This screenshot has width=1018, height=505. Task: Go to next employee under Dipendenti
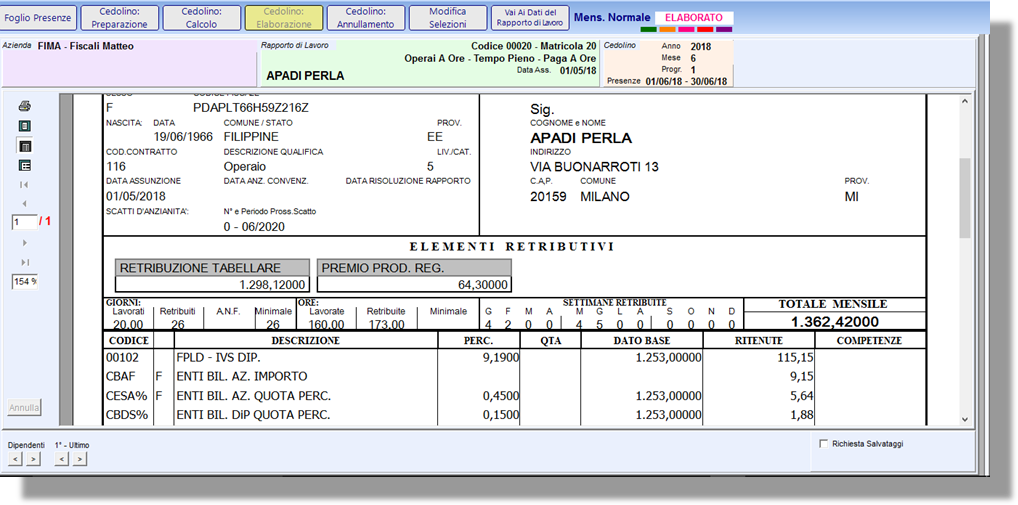pyautogui.click(x=33, y=460)
